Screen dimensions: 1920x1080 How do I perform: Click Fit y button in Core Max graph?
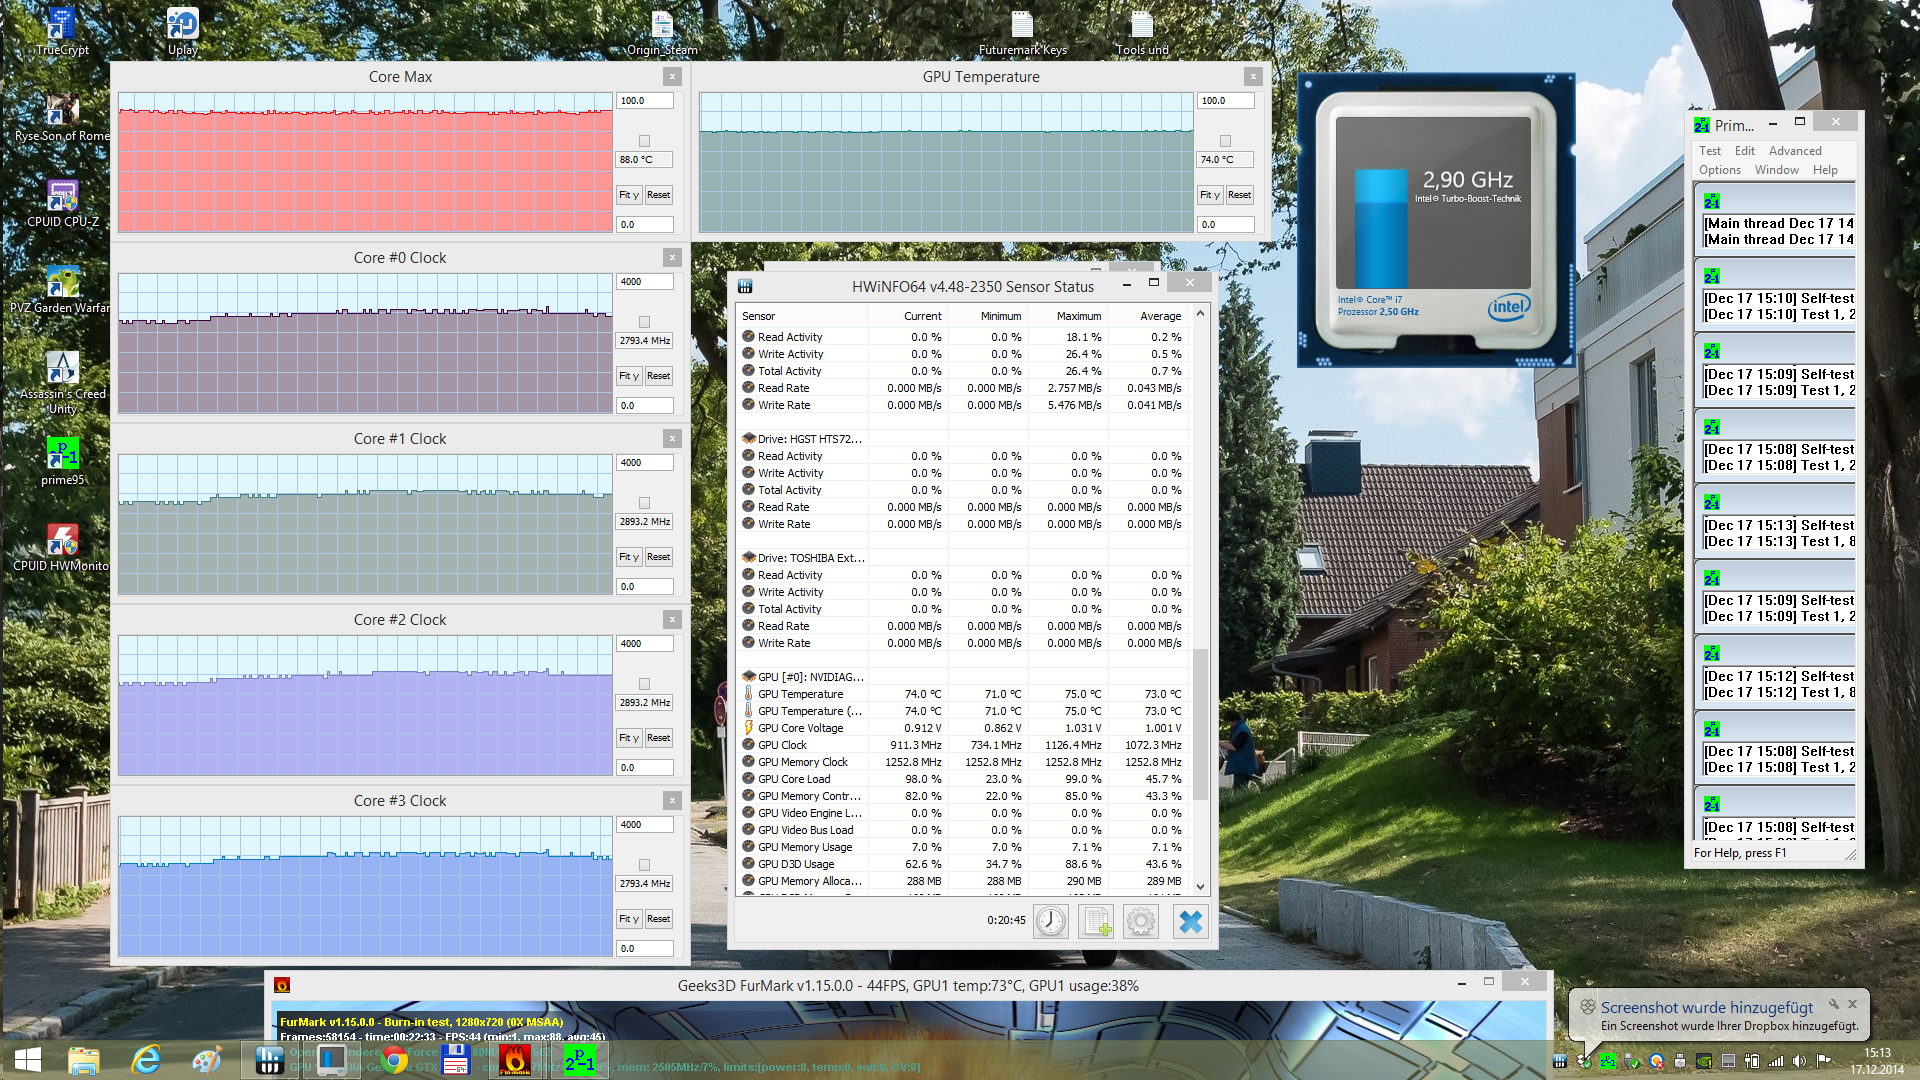pos(627,195)
